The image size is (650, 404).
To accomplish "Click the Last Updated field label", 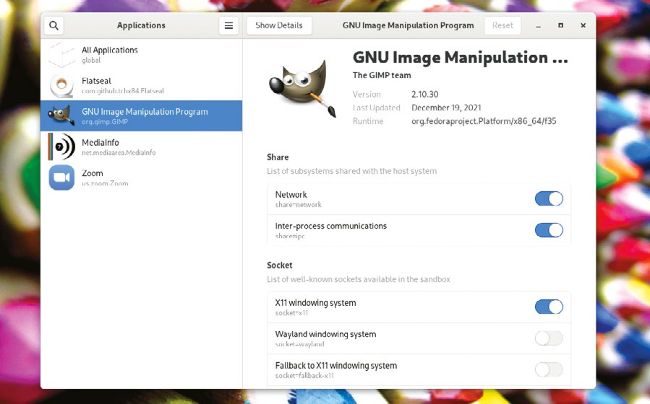I will click(376, 108).
